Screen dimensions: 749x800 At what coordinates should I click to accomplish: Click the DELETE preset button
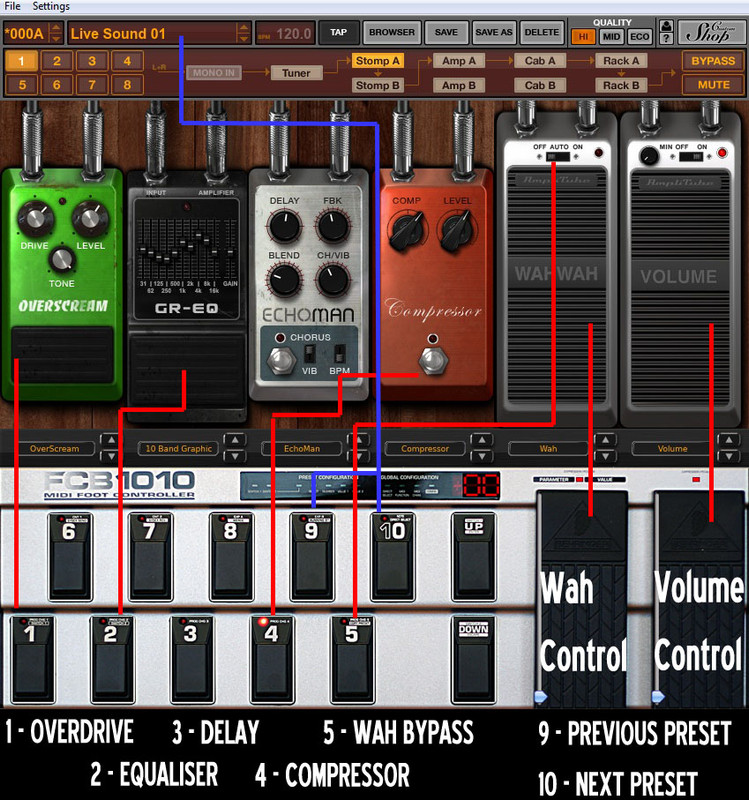click(x=542, y=32)
